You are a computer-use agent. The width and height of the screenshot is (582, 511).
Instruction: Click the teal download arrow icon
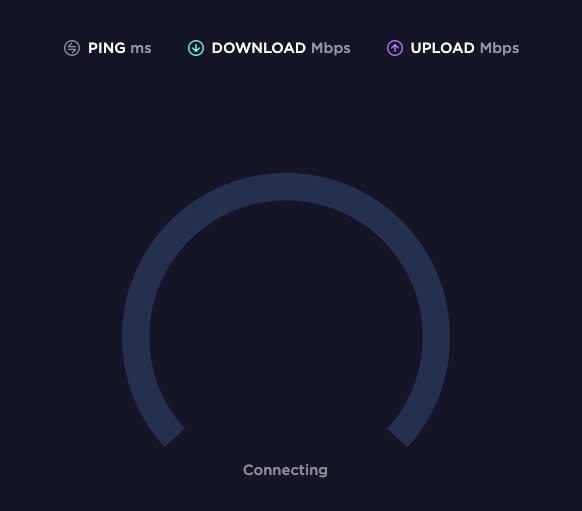pos(196,48)
